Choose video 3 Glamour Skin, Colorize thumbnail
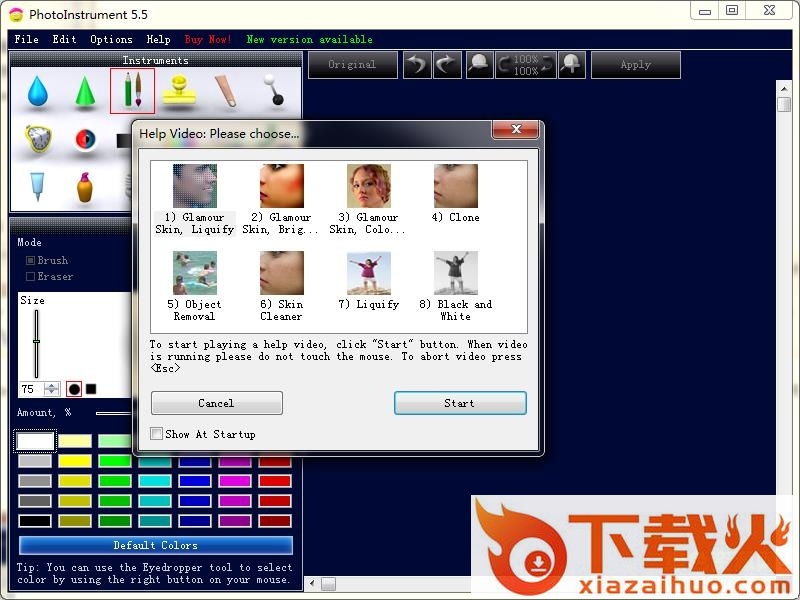Image resolution: width=800 pixels, height=600 pixels. point(368,186)
